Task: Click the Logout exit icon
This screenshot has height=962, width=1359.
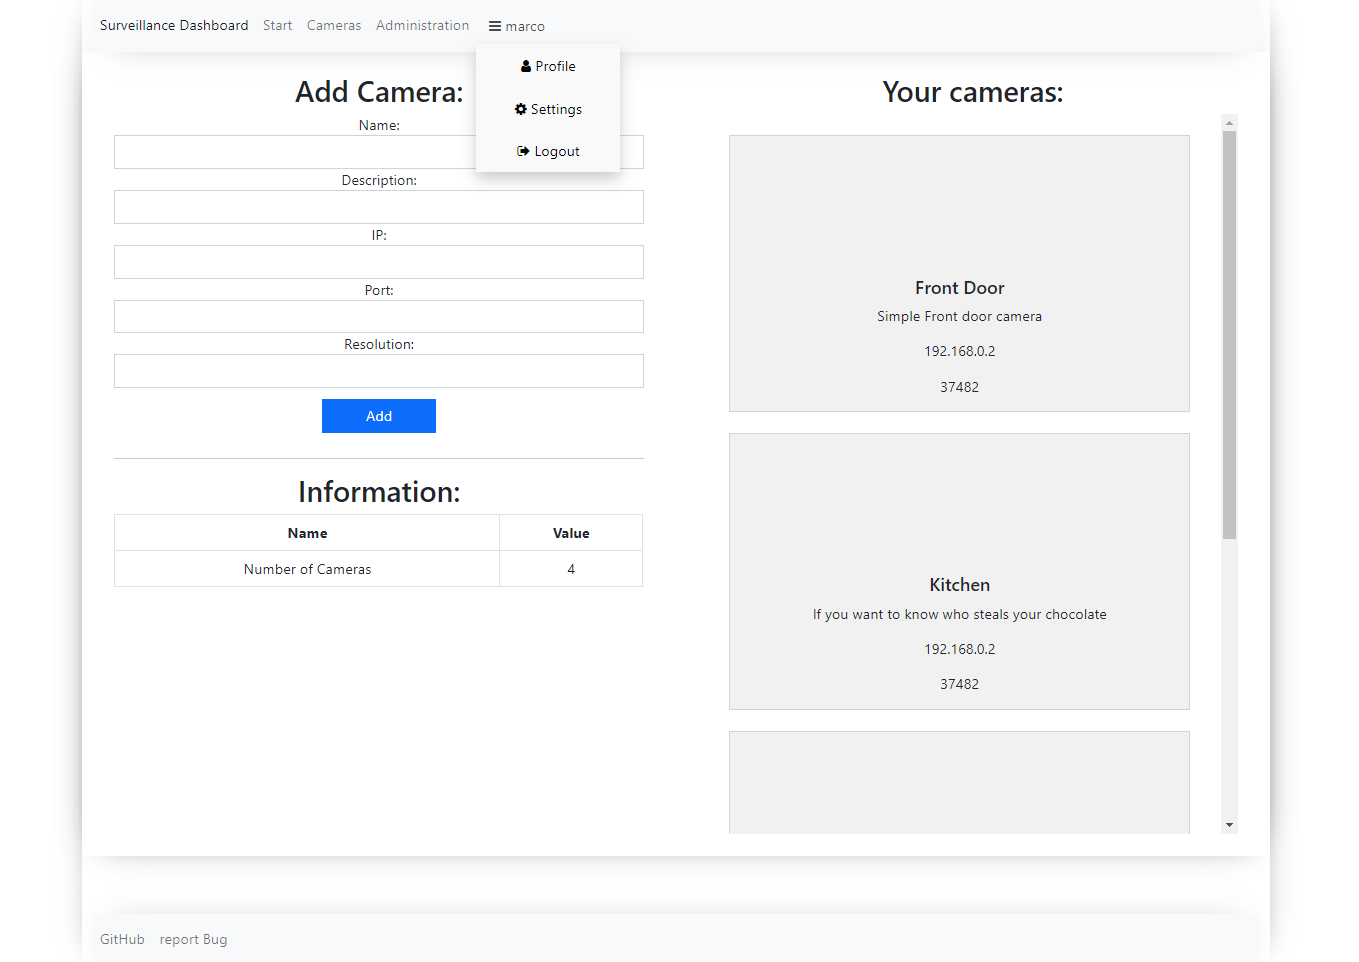Action: (x=523, y=150)
